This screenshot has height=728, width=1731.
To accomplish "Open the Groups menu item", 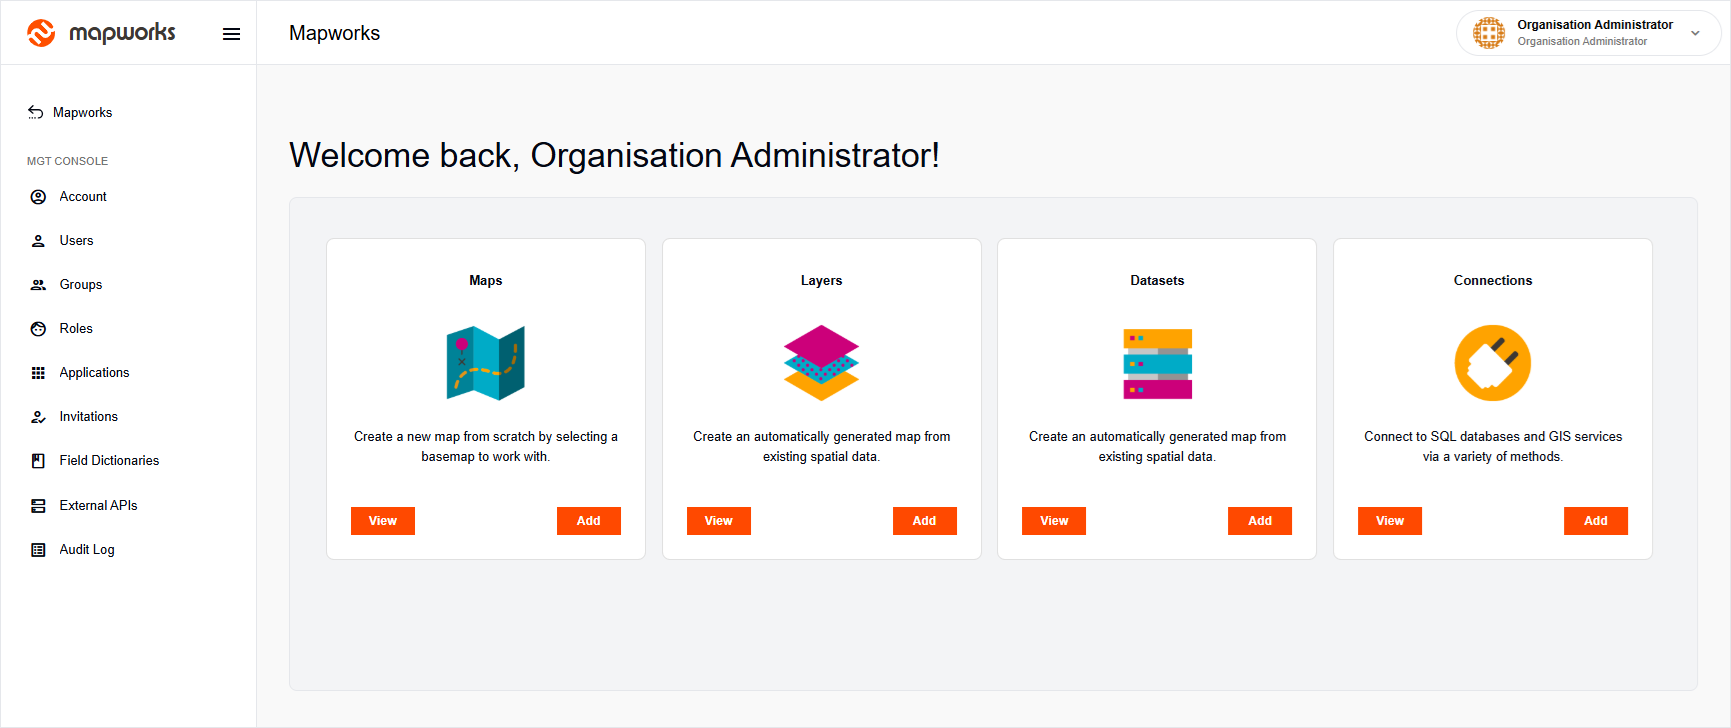I will click(x=81, y=285).
